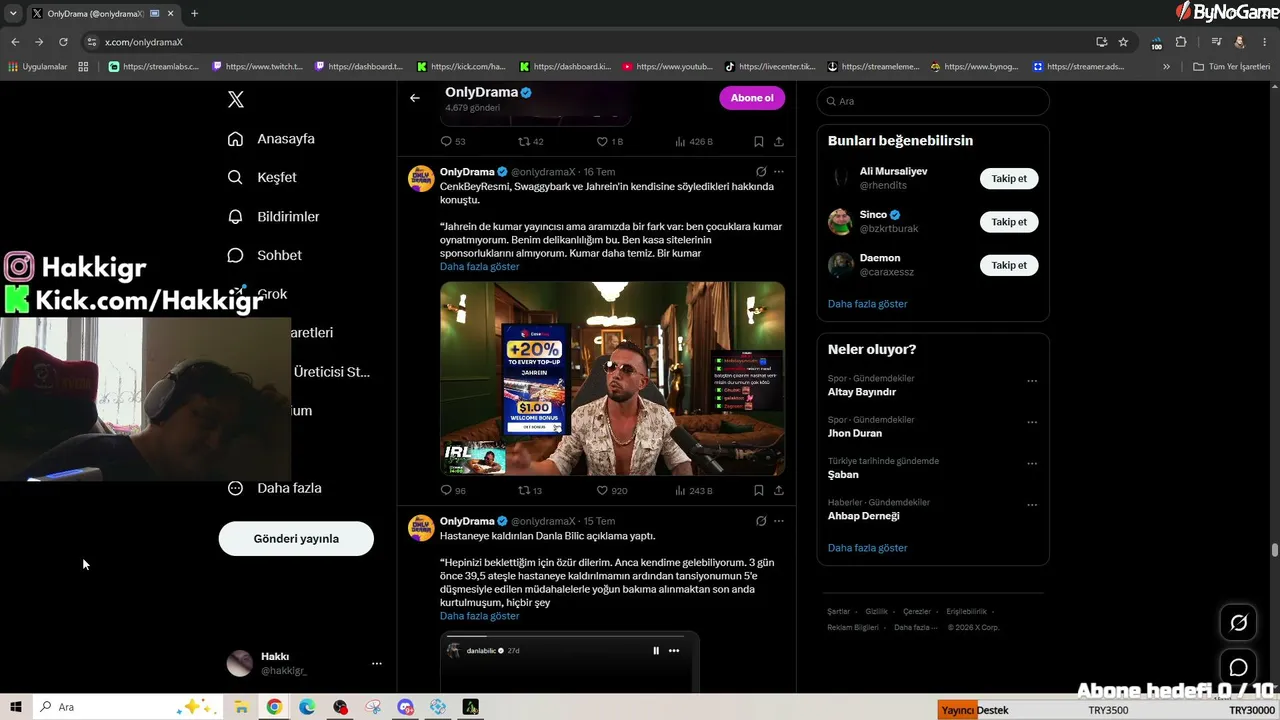Open the Chrome profile avatar
Image resolution: width=1280 pixels, height=720 pixels.
(x=1240, y=42)
